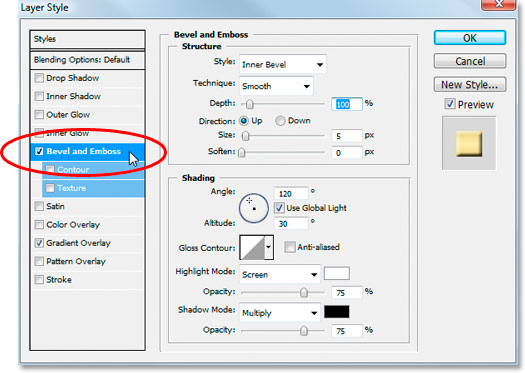This screenshot has width=525, height=373.
Task: Select the Down direction radio button
Action: click(x=280, y=121)
